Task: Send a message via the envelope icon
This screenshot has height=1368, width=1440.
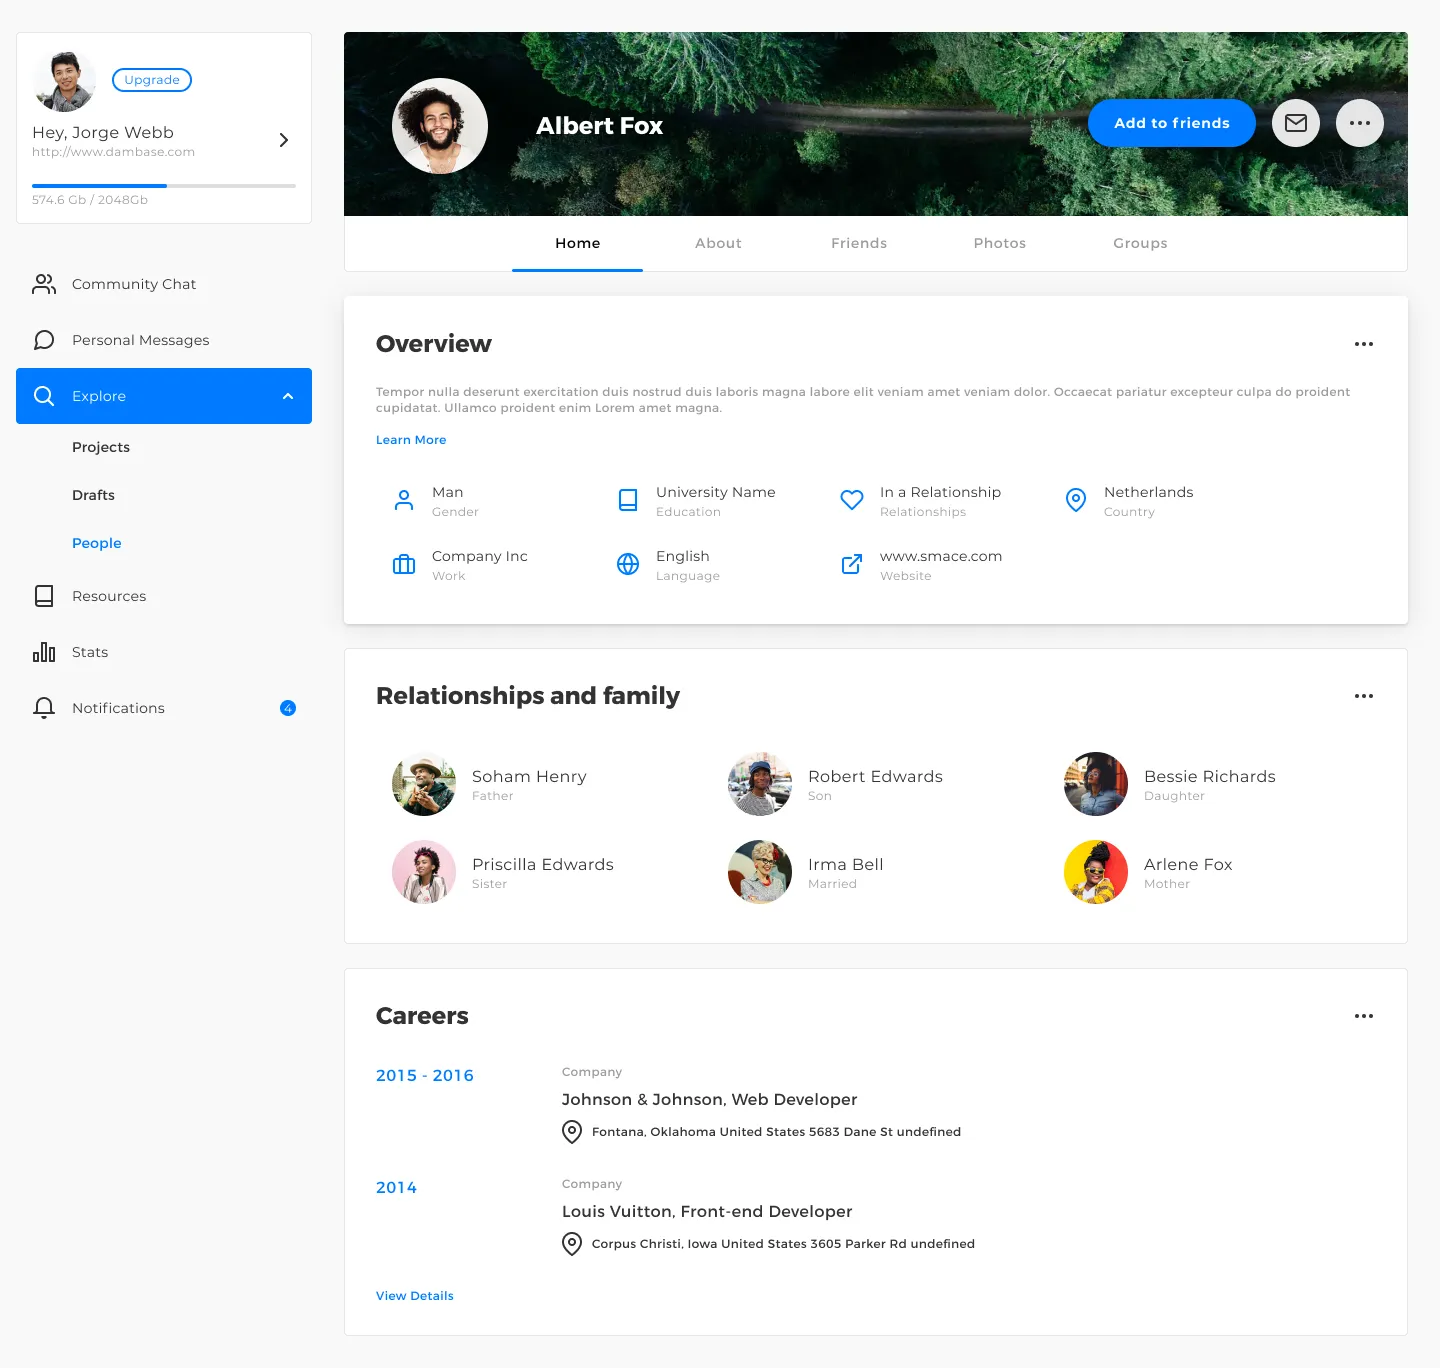Action: pyautogui.click(x=1296, y=123)
